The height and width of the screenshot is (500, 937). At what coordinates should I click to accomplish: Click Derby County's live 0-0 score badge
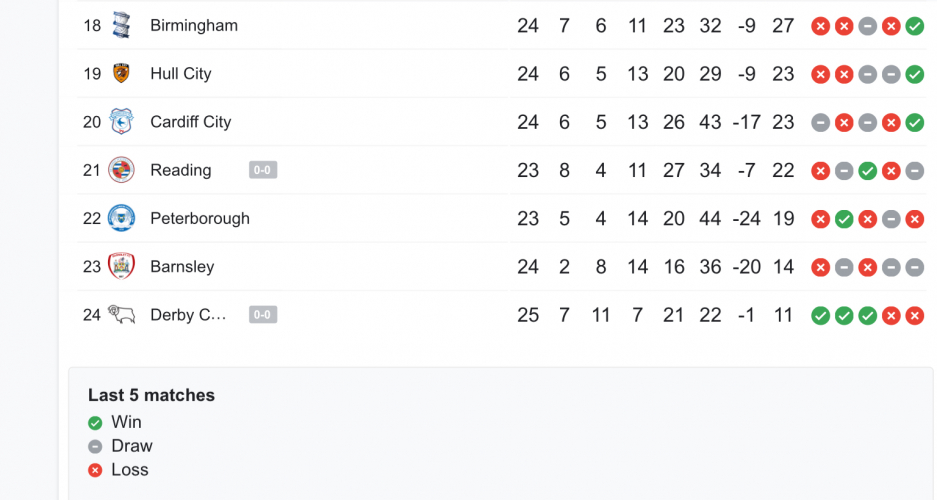[263, 315]
